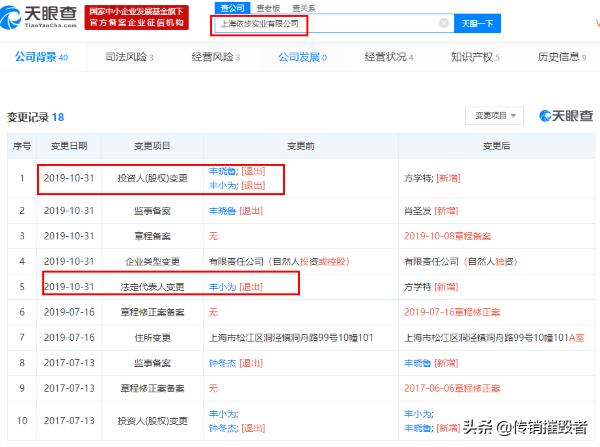600x447 pixels.
Task: Open 钟冬杰 link in row 8
Action: 222,363
